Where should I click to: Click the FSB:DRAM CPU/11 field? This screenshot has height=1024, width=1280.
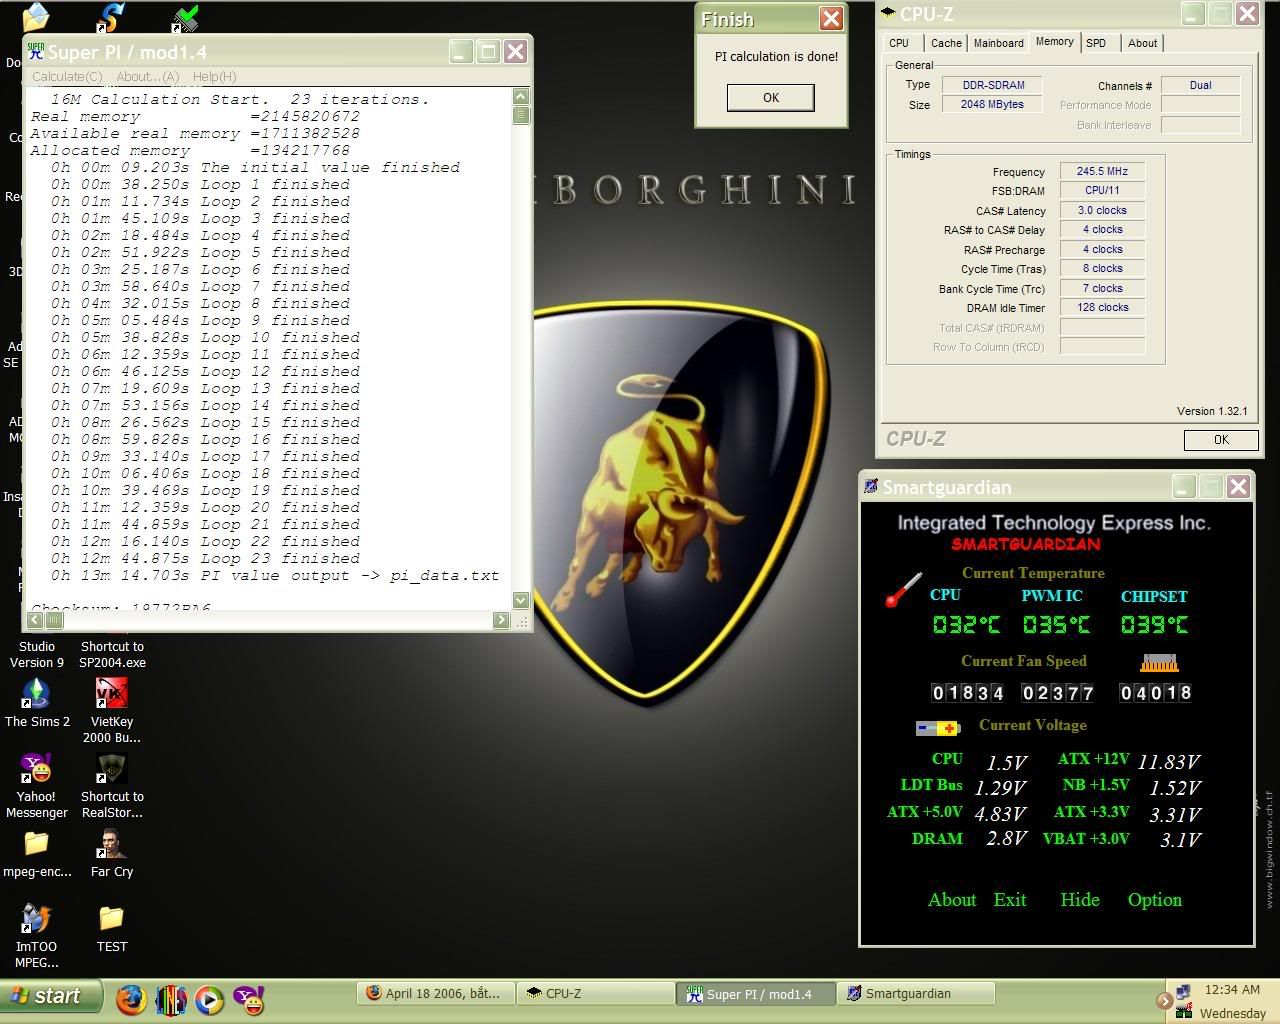coord(1102,190)
